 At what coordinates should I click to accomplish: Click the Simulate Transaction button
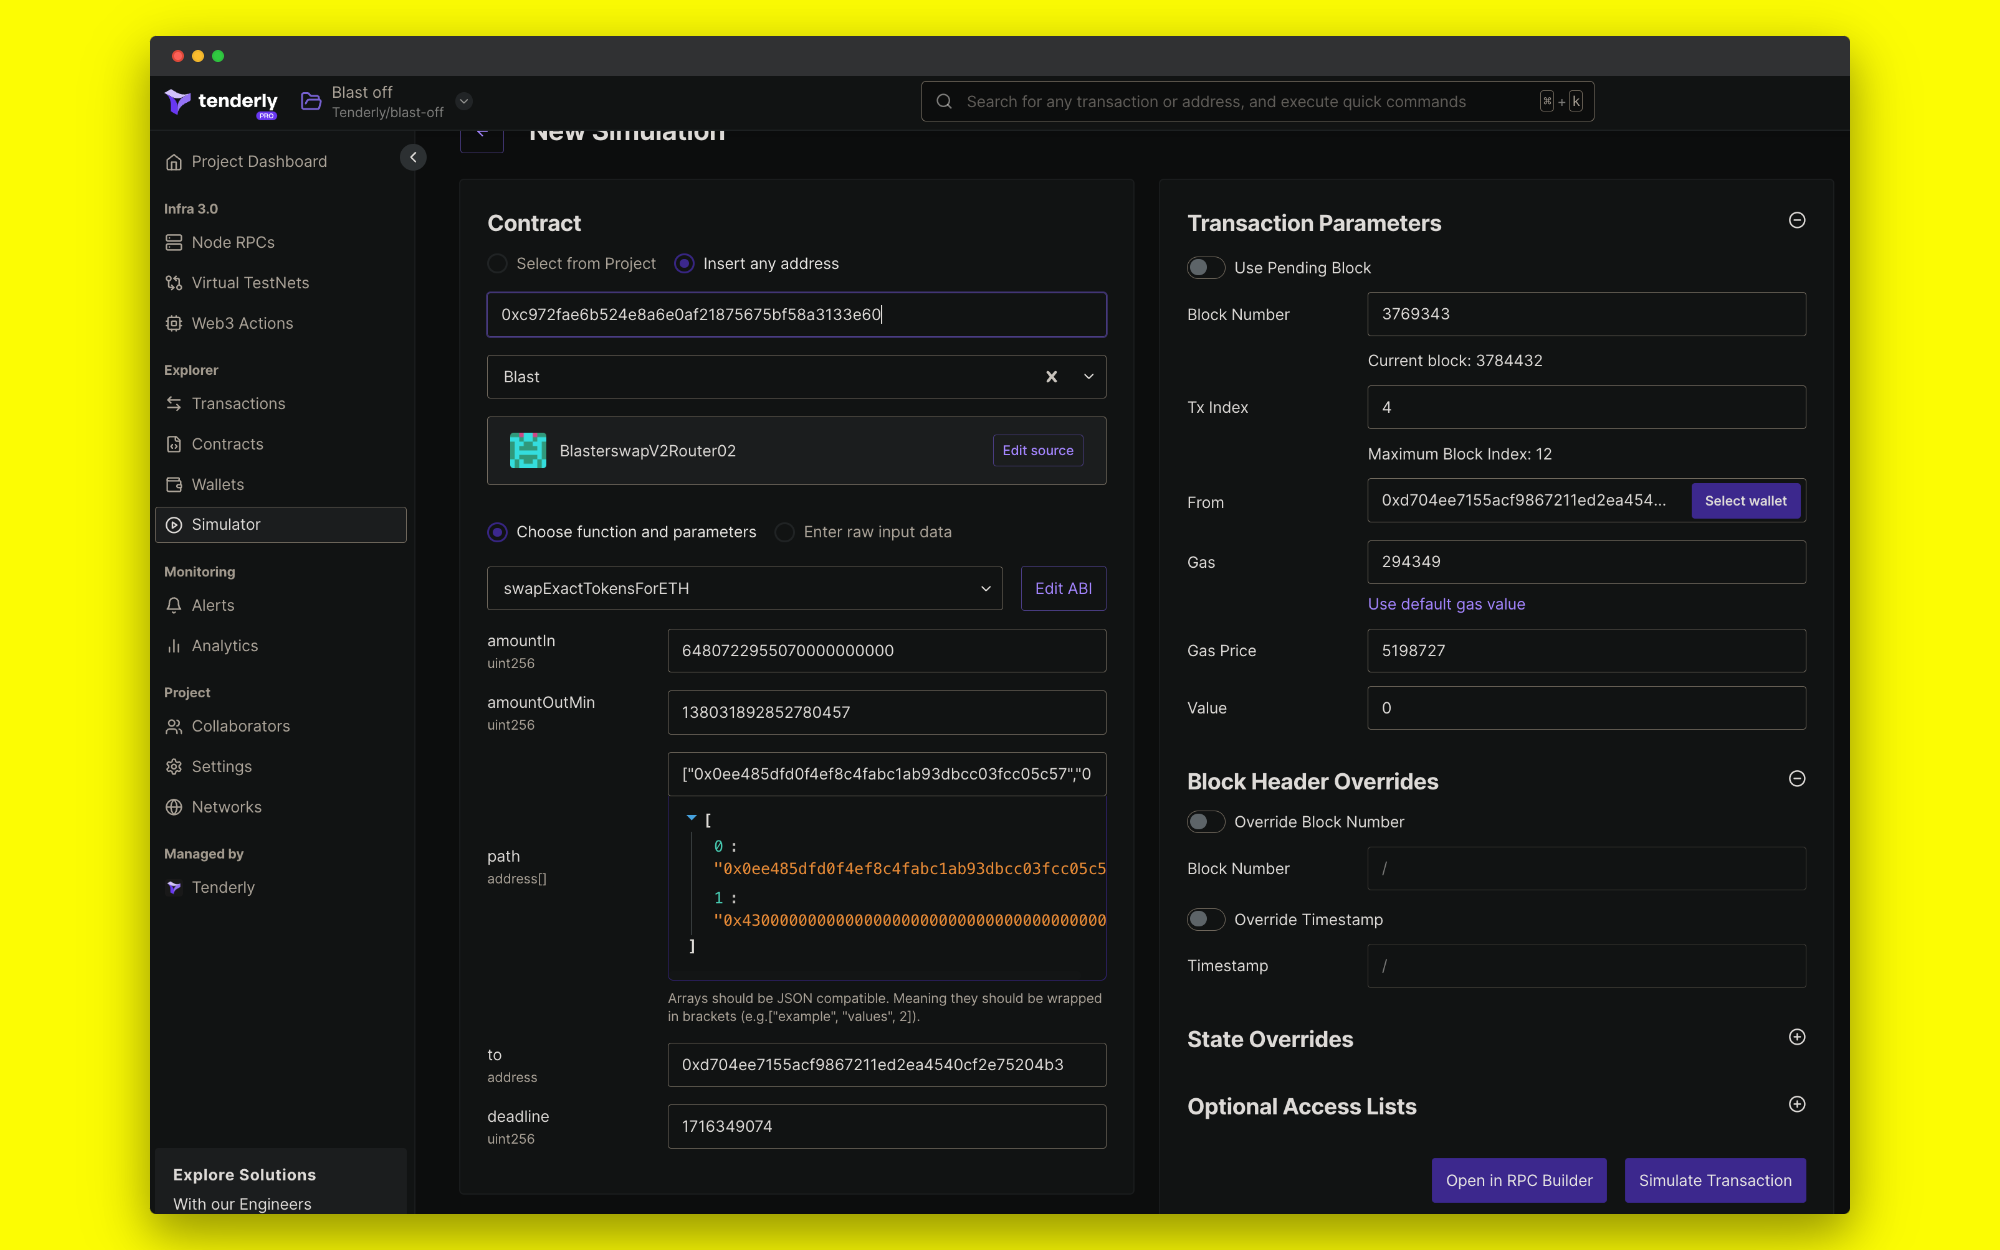point(1715,1180)
